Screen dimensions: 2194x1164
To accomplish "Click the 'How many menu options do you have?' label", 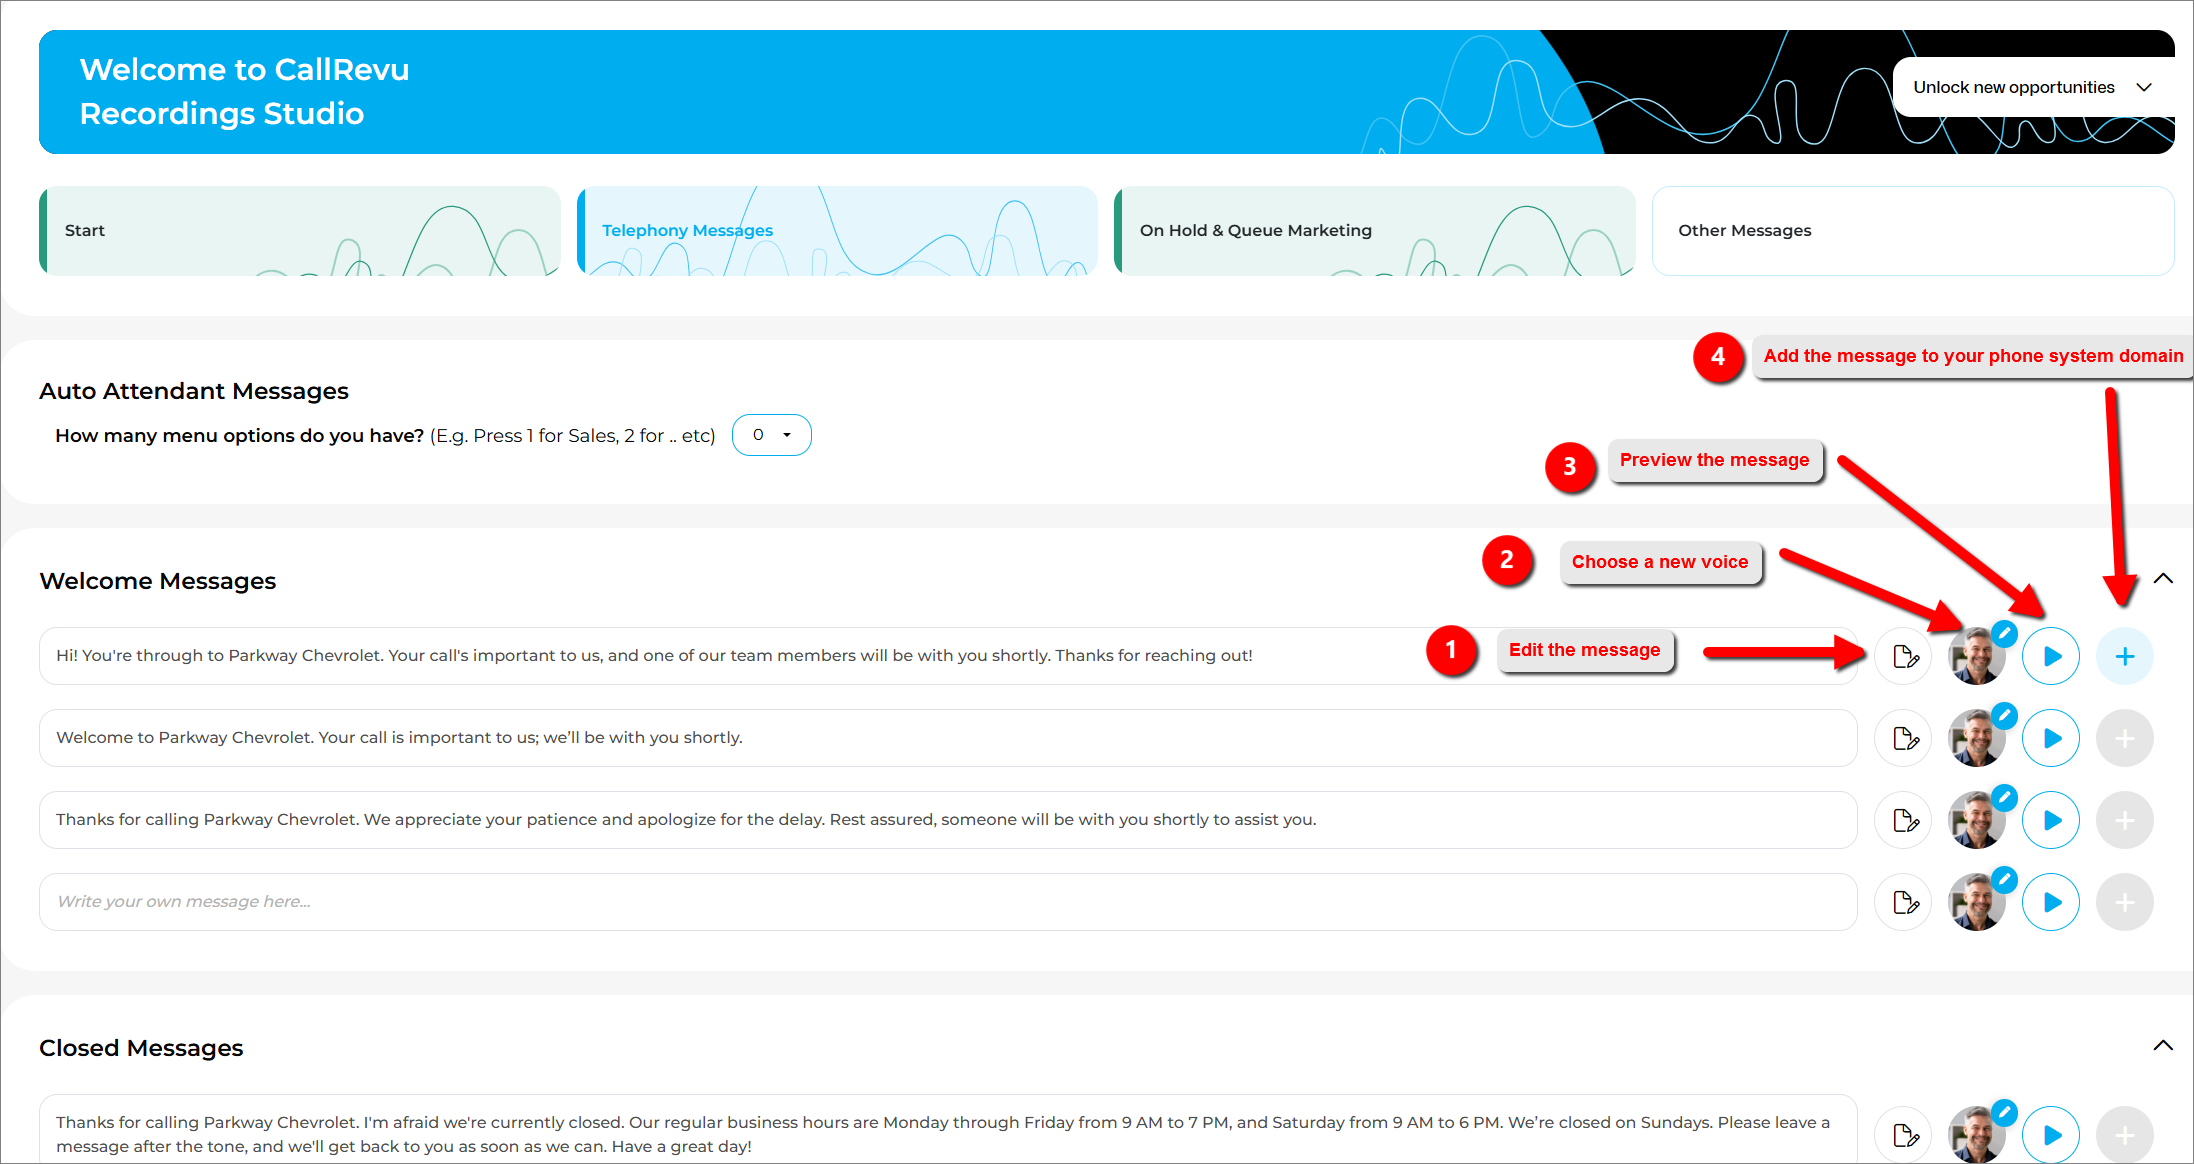I will click(x=240, y=436).
